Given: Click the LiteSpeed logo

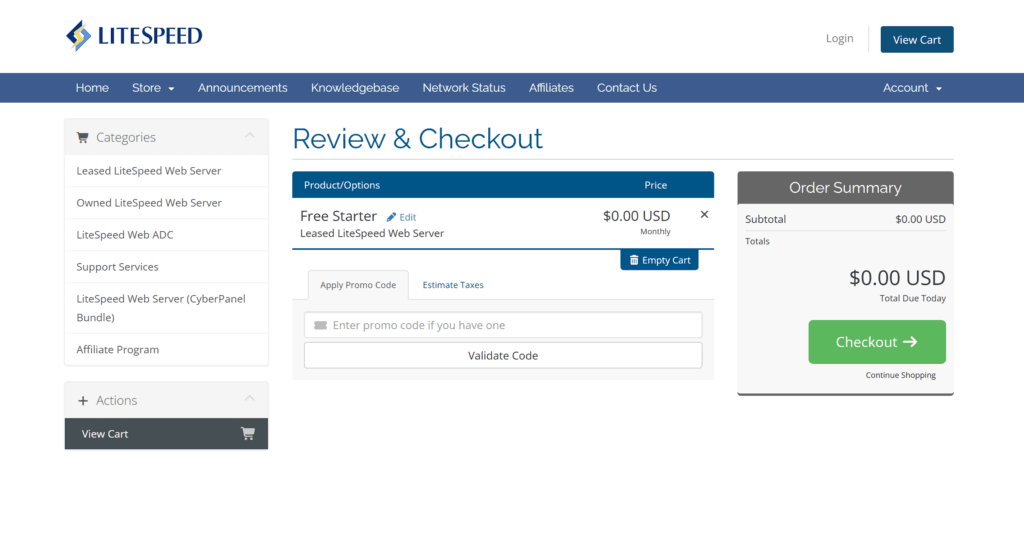Looking at the screenshot, I should point(135,35).
